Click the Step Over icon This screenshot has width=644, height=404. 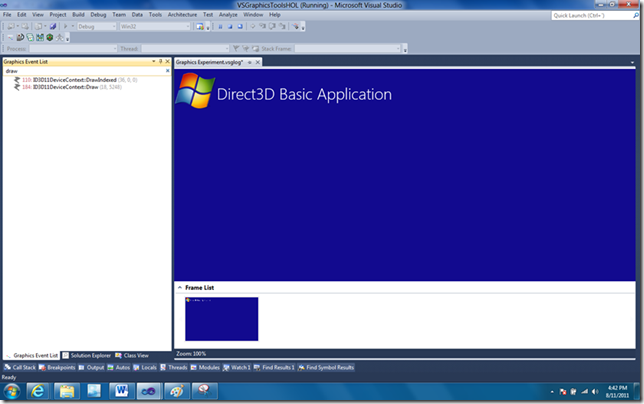point(272,26)
